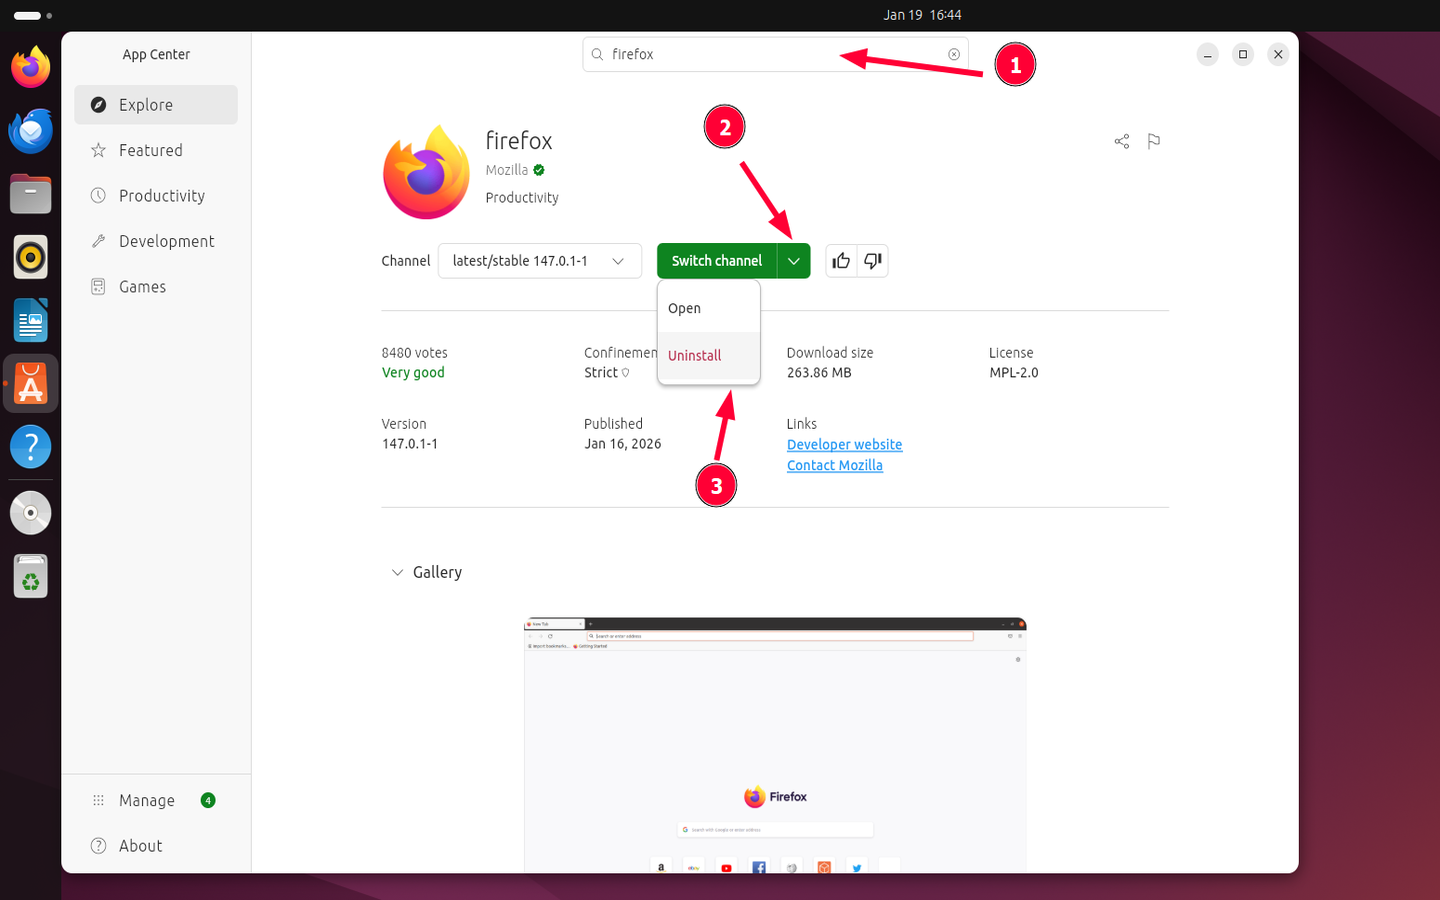Clear the firefox search query
The image size is (1440, 900).
click(954, 54)
